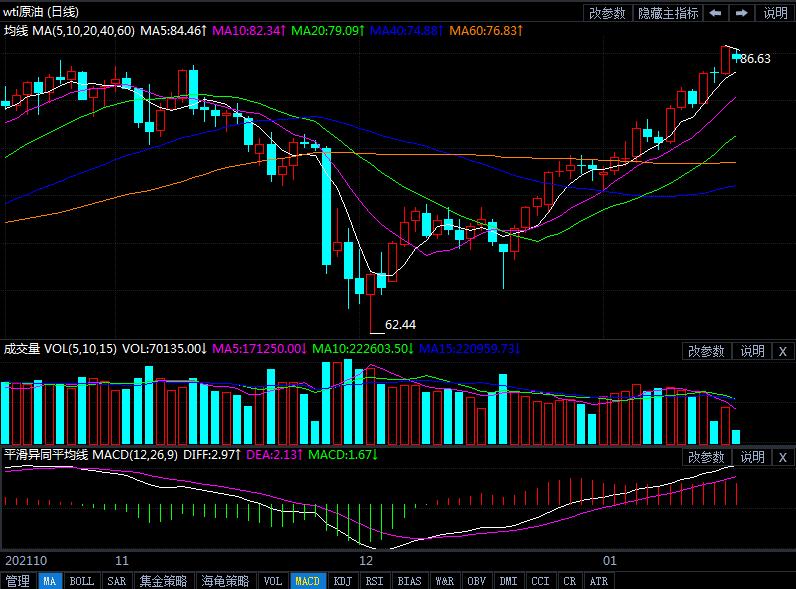Close the volume panel with X
The width and height of the screenshot is (796, 589).
[783, 351]
